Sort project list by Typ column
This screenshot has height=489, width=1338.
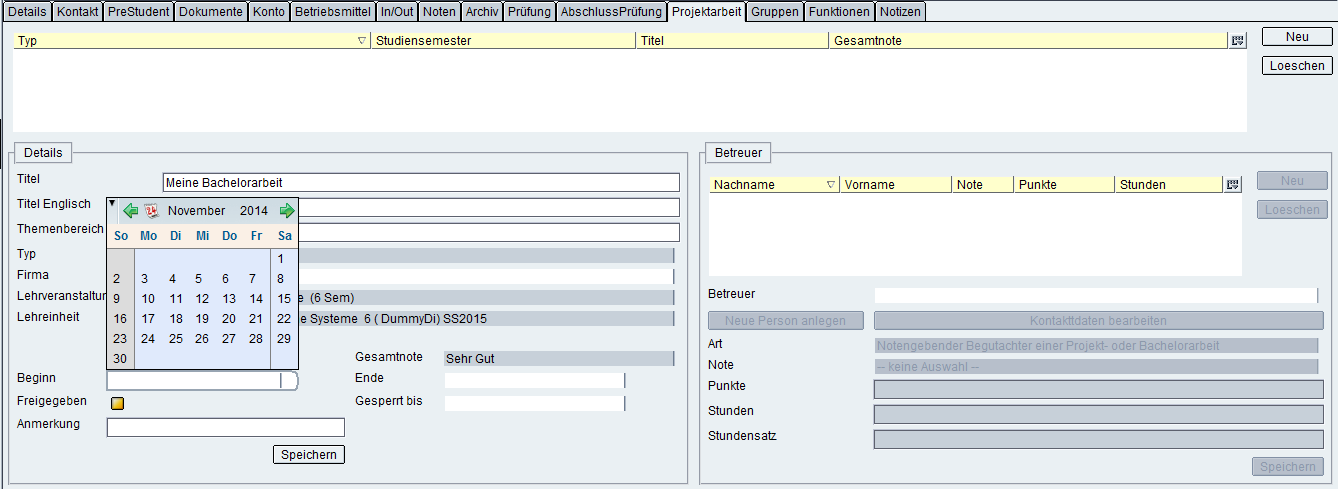point(190,41)
